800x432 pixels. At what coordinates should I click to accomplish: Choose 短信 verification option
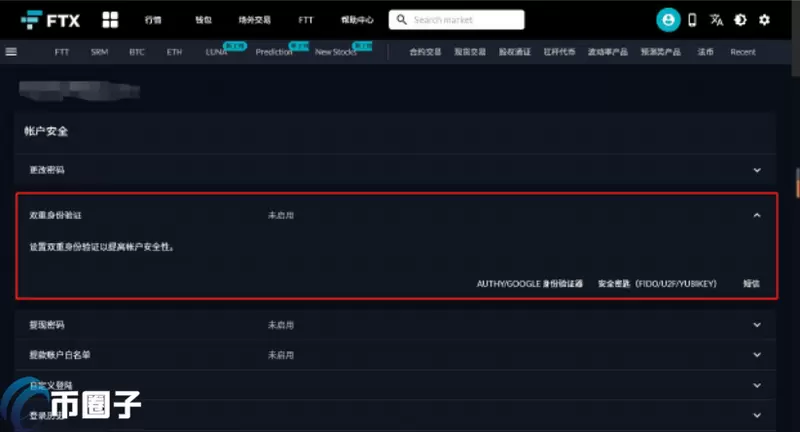click(751, 284)
